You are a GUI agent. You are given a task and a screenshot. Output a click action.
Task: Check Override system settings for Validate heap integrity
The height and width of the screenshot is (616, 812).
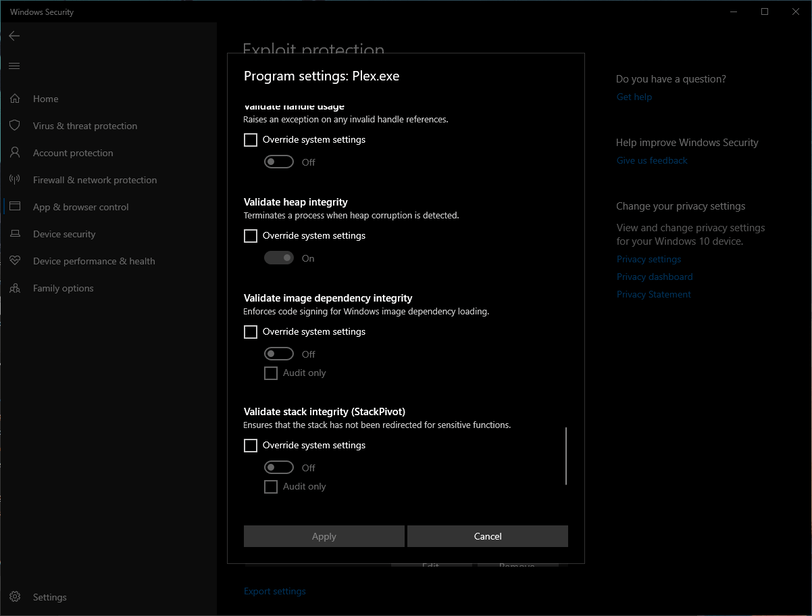250,236
